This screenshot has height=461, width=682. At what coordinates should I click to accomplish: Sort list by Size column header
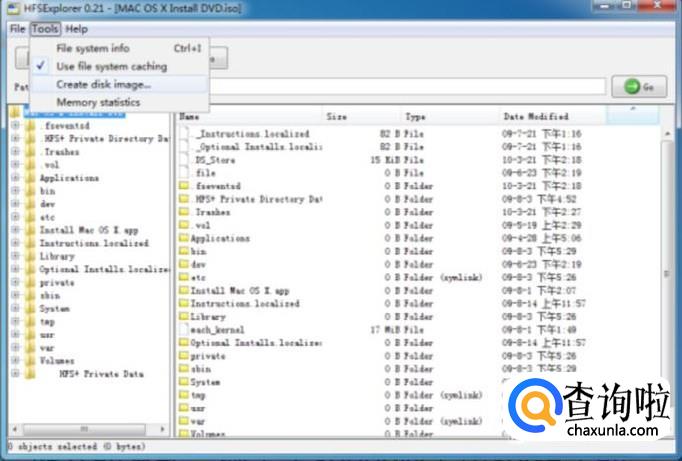(362, 117)
